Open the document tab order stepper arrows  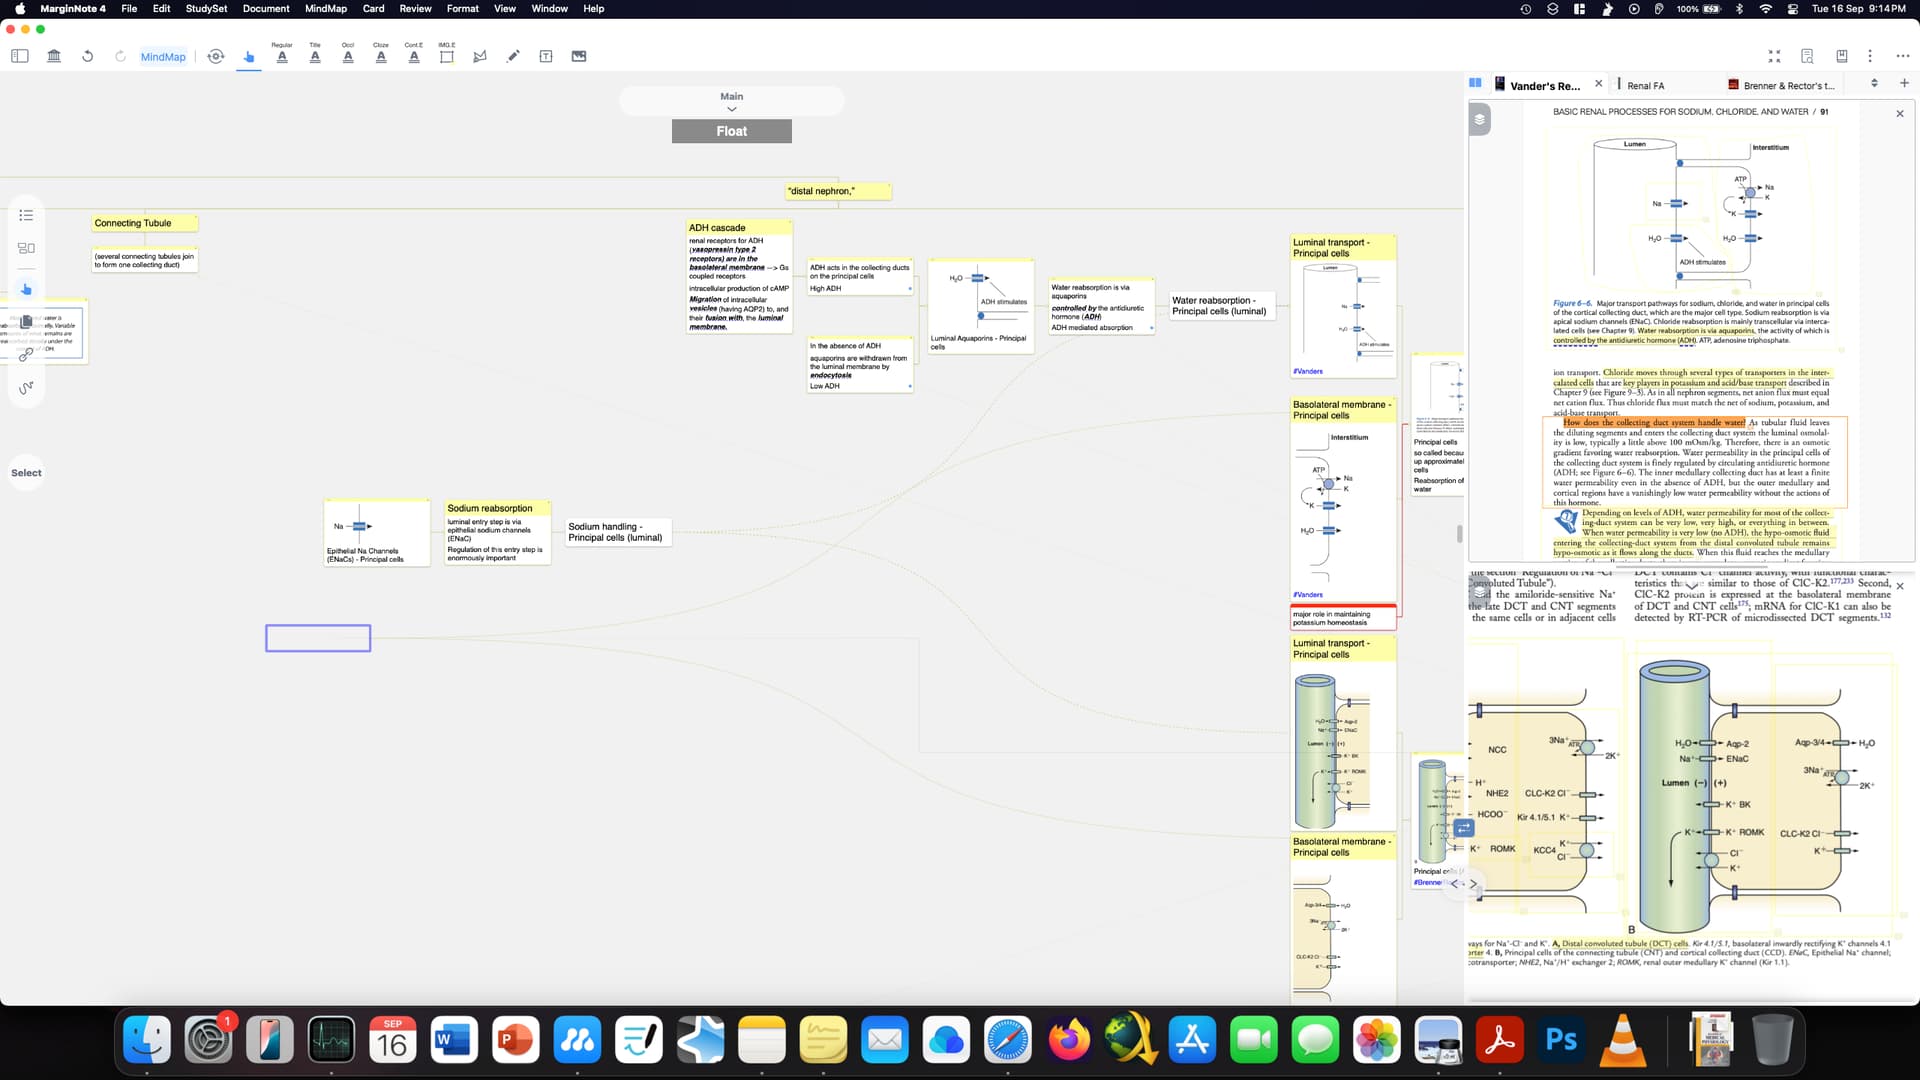(1874, 84)
